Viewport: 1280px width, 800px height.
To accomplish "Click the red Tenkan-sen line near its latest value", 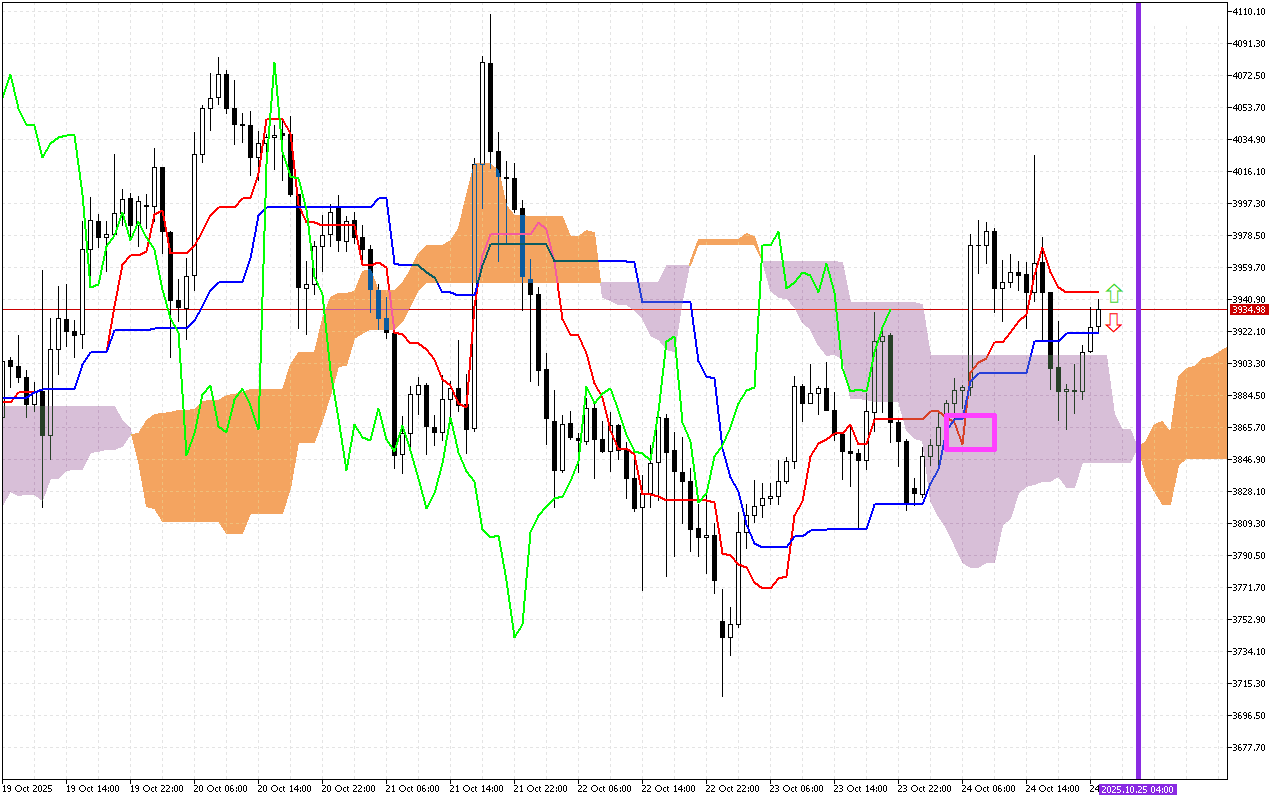I will click(x=1080, y=293).
